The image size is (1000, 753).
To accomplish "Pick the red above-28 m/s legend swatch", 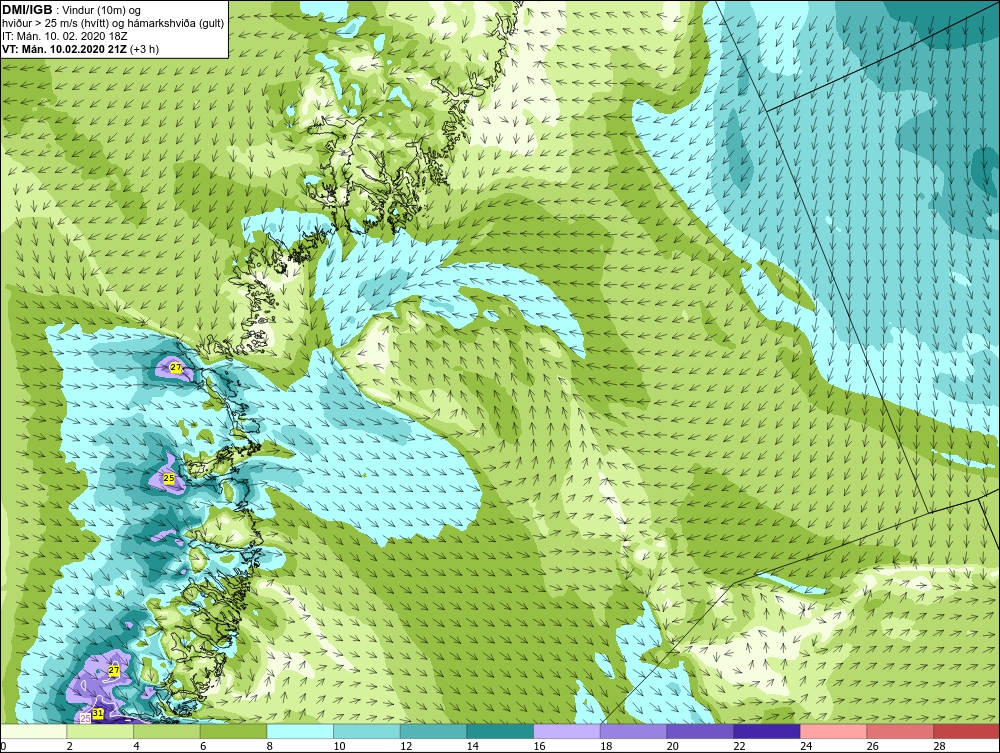I will click(966, 731).
